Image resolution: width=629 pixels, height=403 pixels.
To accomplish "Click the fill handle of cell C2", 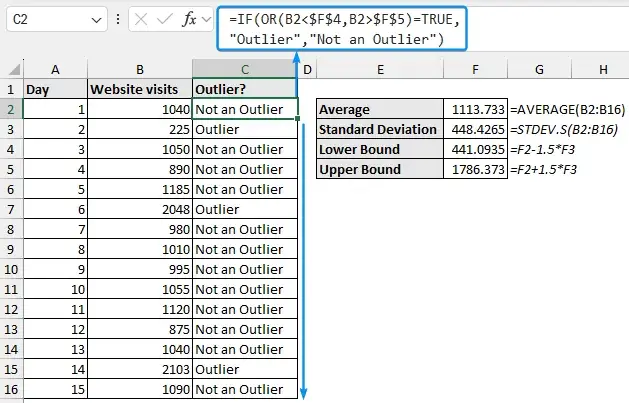I will tap(297, 119).
